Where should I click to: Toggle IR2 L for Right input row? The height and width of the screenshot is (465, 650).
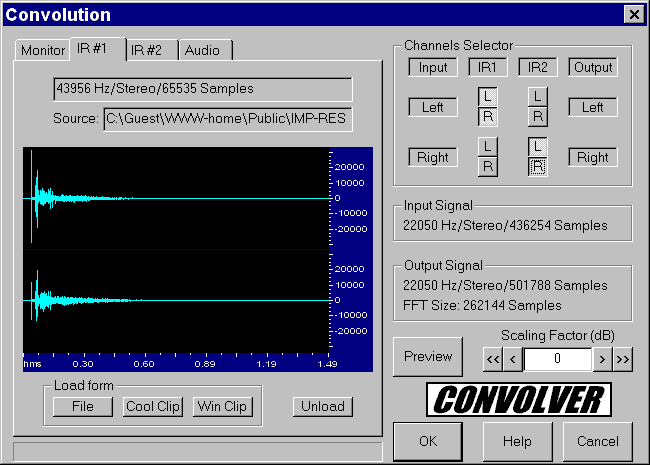click(x=538, y=147)
